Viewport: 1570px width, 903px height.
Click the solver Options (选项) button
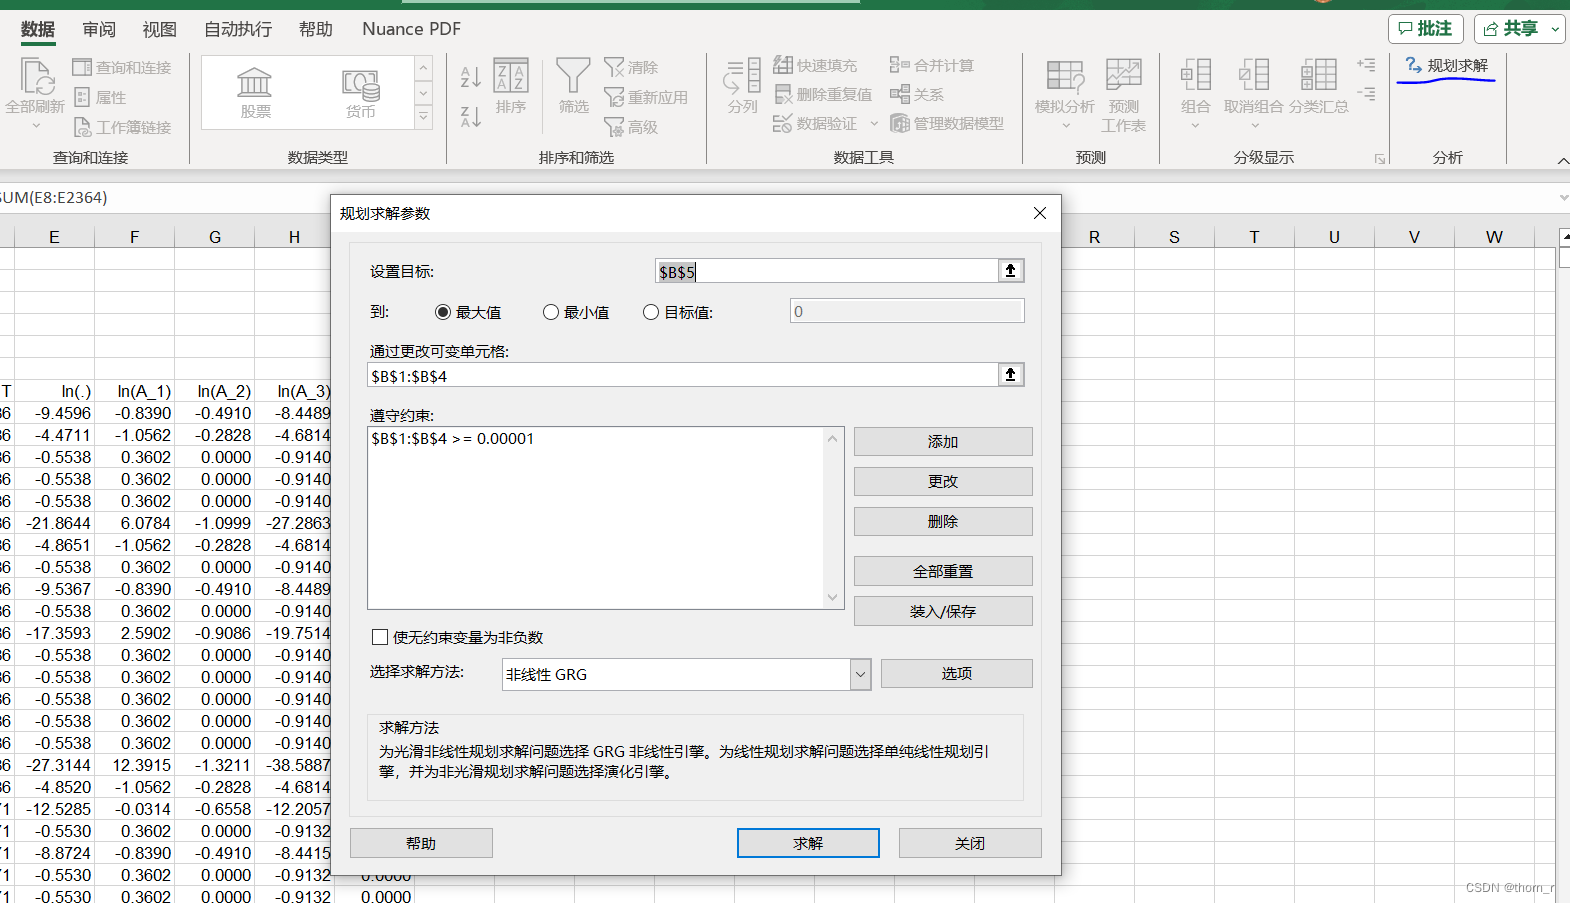[x=956, y=673]
